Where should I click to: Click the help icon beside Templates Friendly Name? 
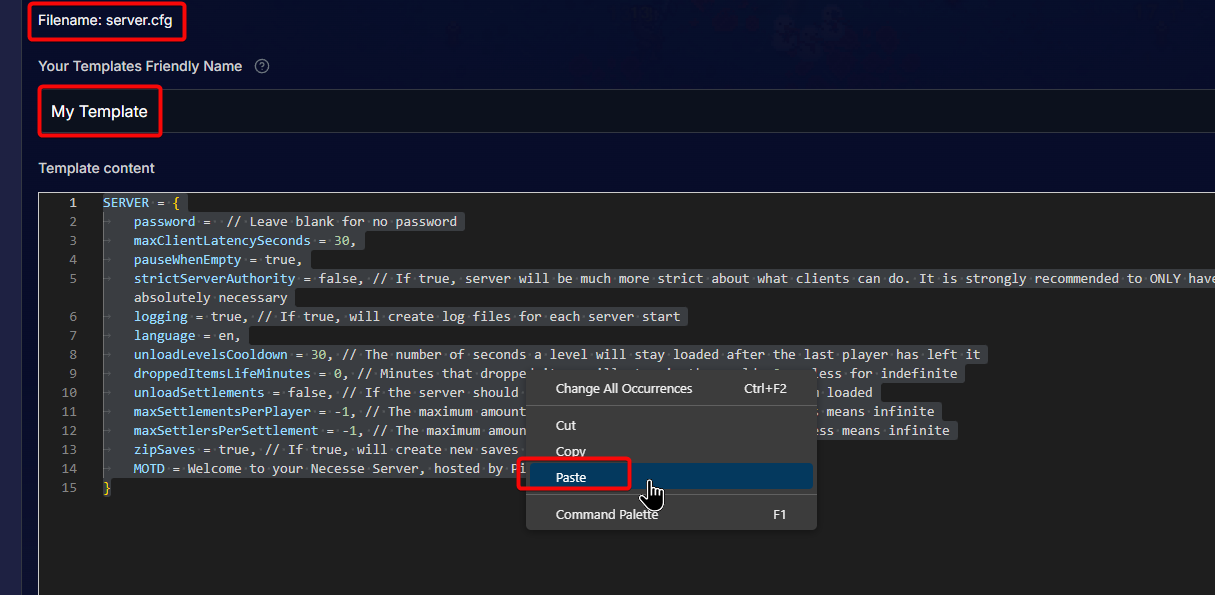(x=262, y=66)
